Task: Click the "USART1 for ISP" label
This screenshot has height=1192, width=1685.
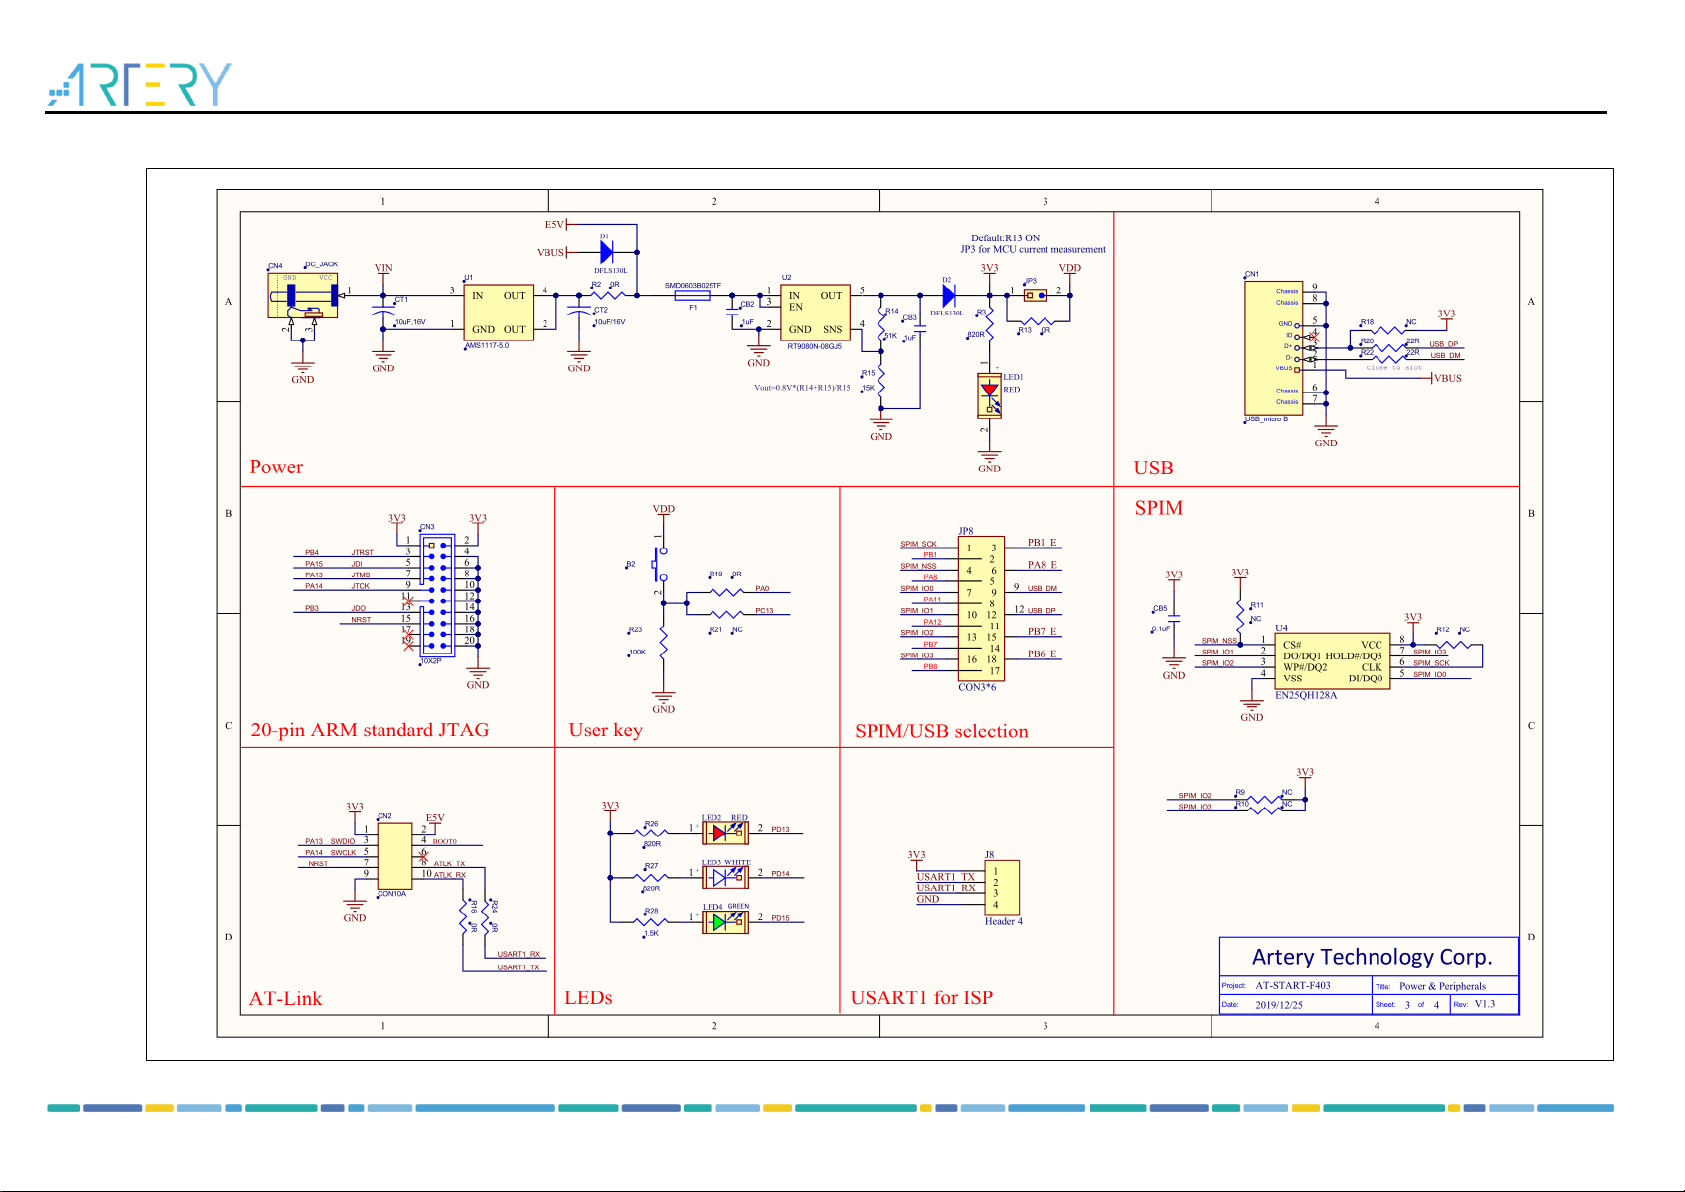Action: (922, 997)
